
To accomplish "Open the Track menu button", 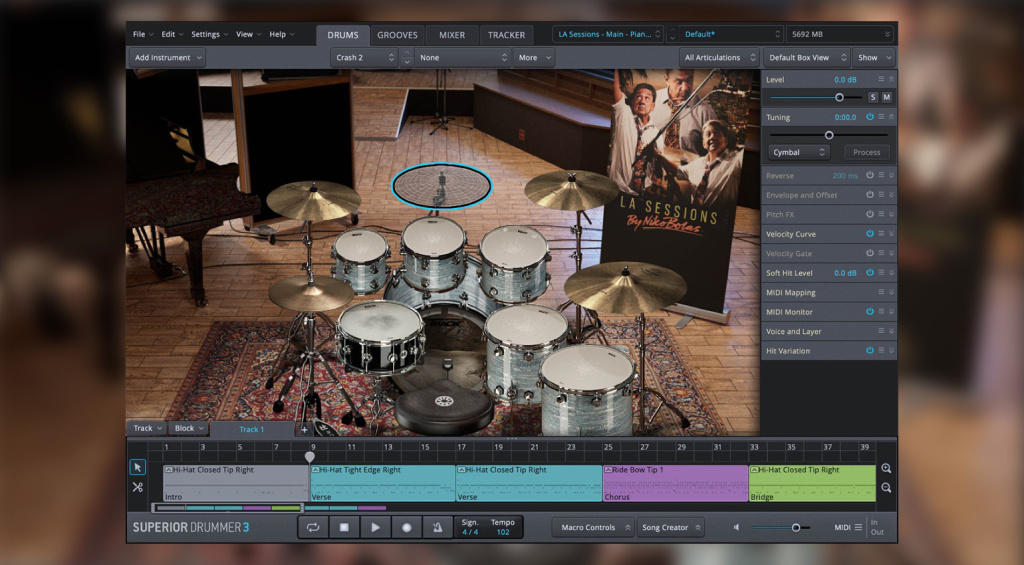I will pos(148,428).
